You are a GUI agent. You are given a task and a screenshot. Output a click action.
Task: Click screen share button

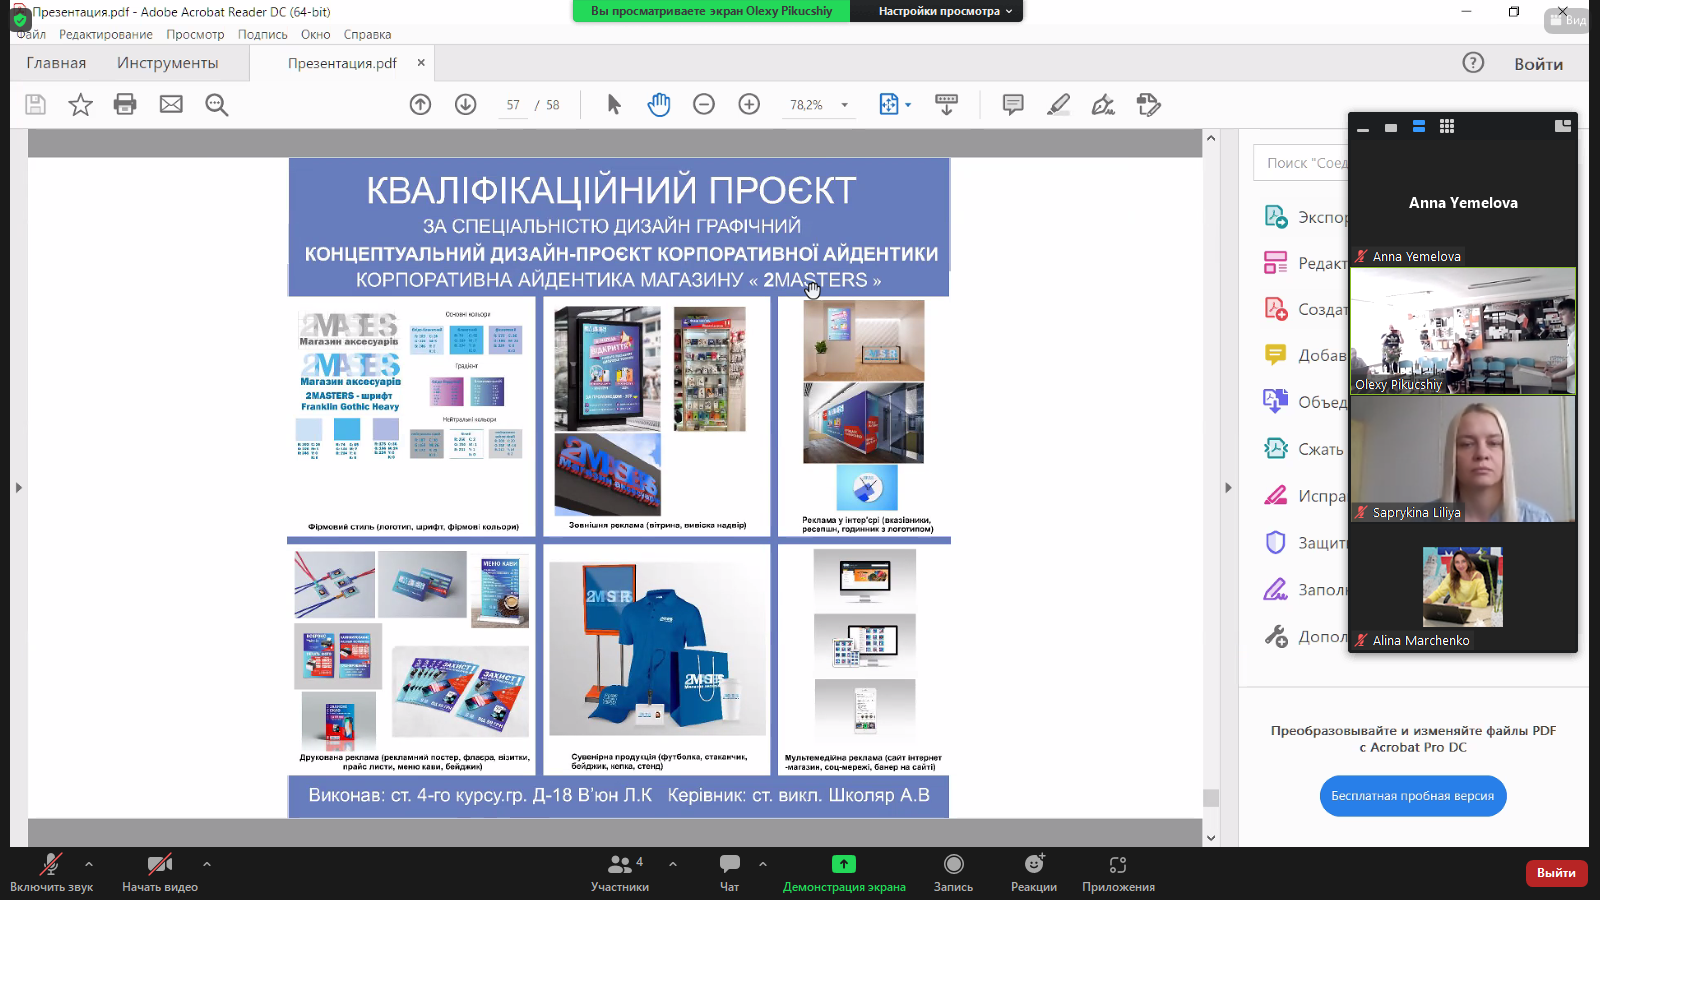(x=844, y=872)
